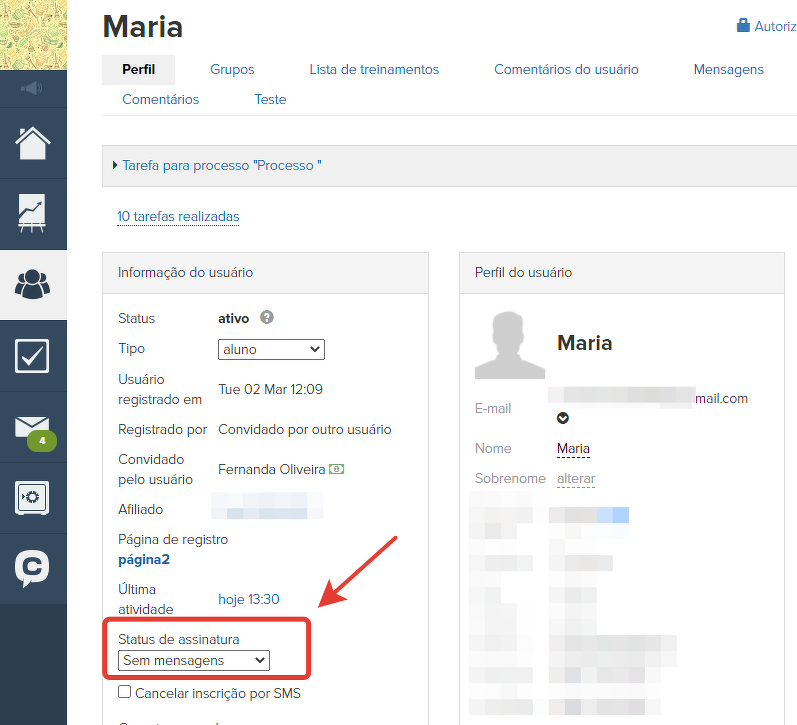The height and width of the screenshot is (725, 797).
Task: Open the users group sidebar icon
Action: tap(33, 284)
